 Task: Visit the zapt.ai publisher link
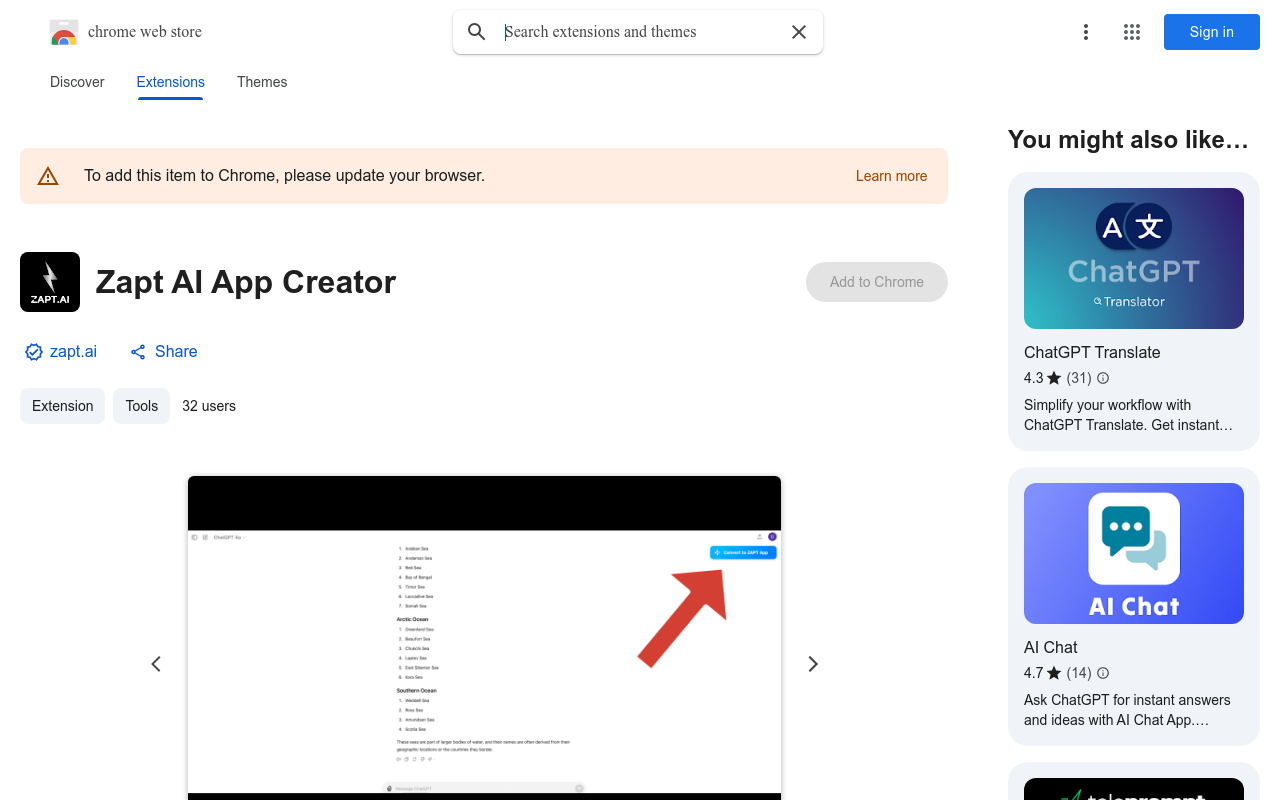pyautogui.click(x=73, y=352)
